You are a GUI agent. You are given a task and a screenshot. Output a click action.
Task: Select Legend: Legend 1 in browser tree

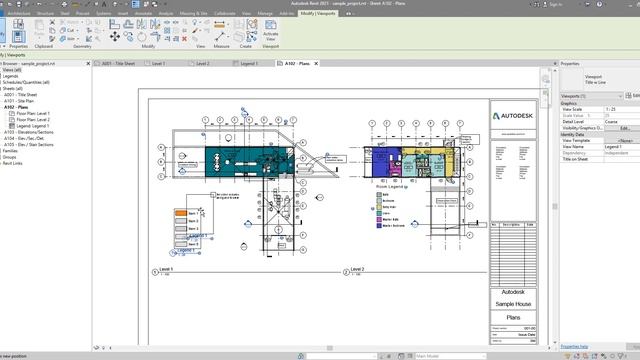[33, 126]
